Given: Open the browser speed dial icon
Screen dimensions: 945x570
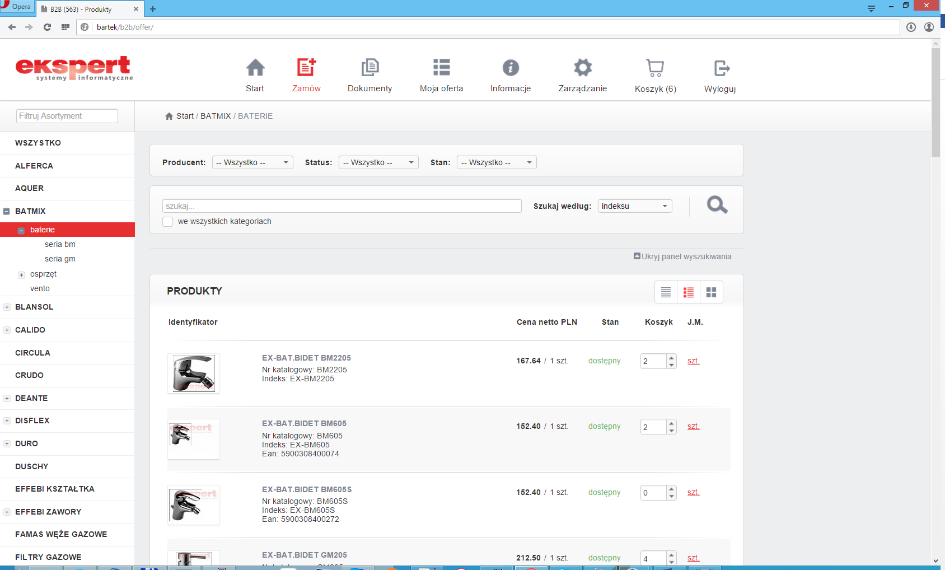Looking at the screenshot, I should point(65,27).
